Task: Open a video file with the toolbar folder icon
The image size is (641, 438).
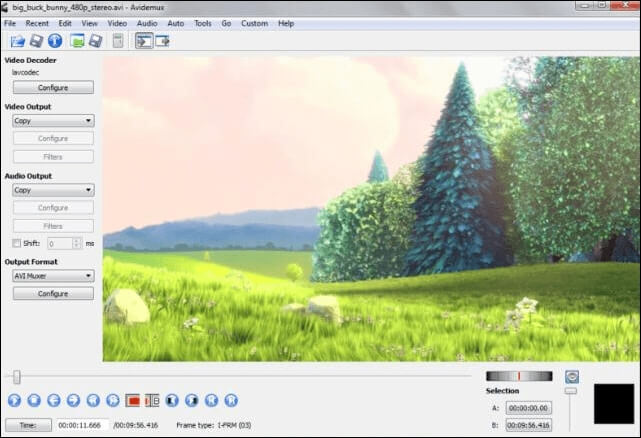Action: point(18,41)
